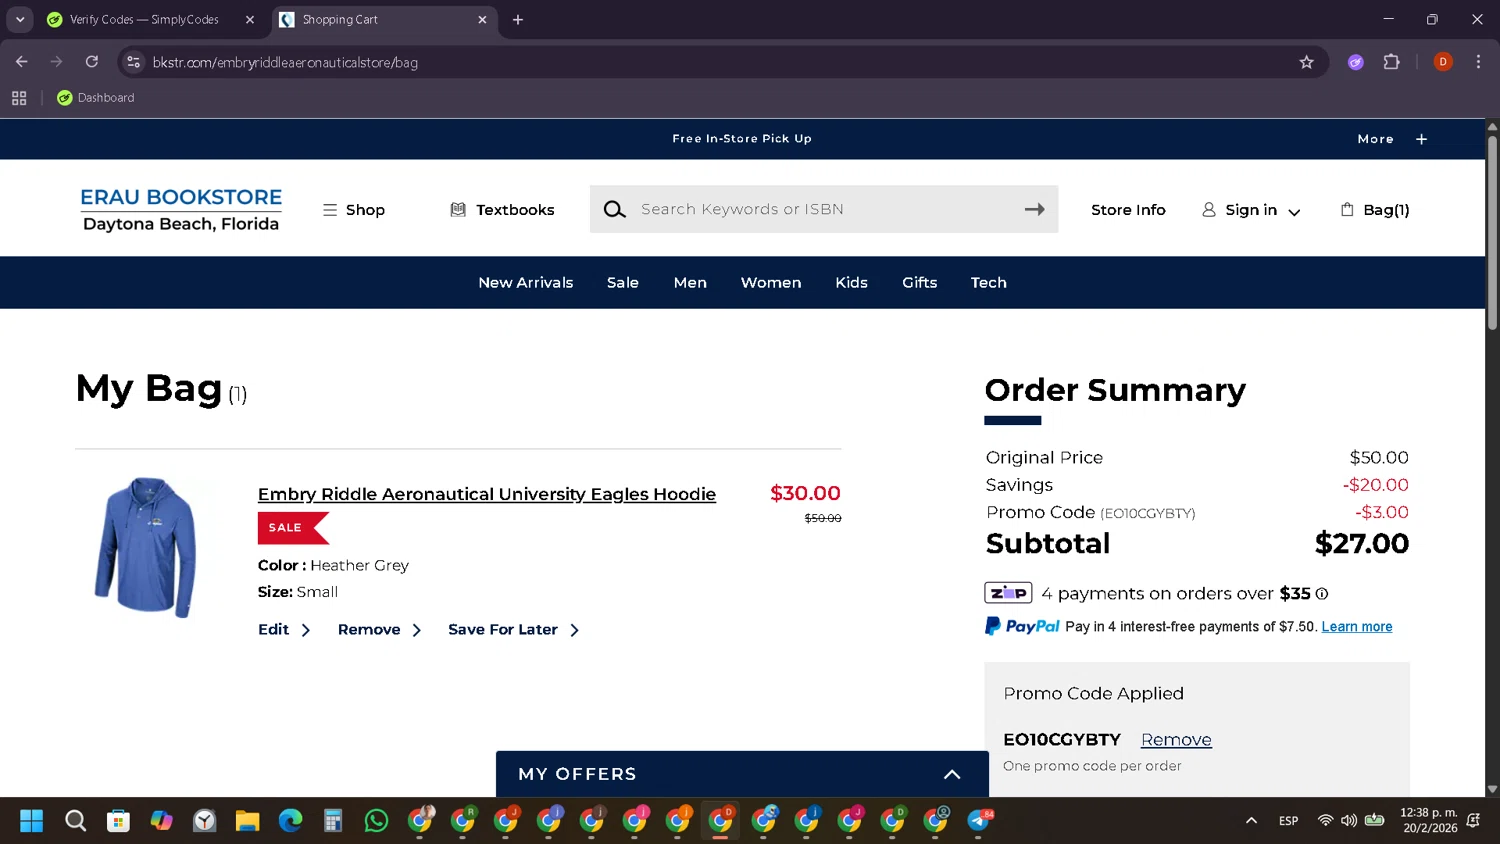Click the ESP language indicator
Screen dimensions: 1500x844
(1288, 821)
